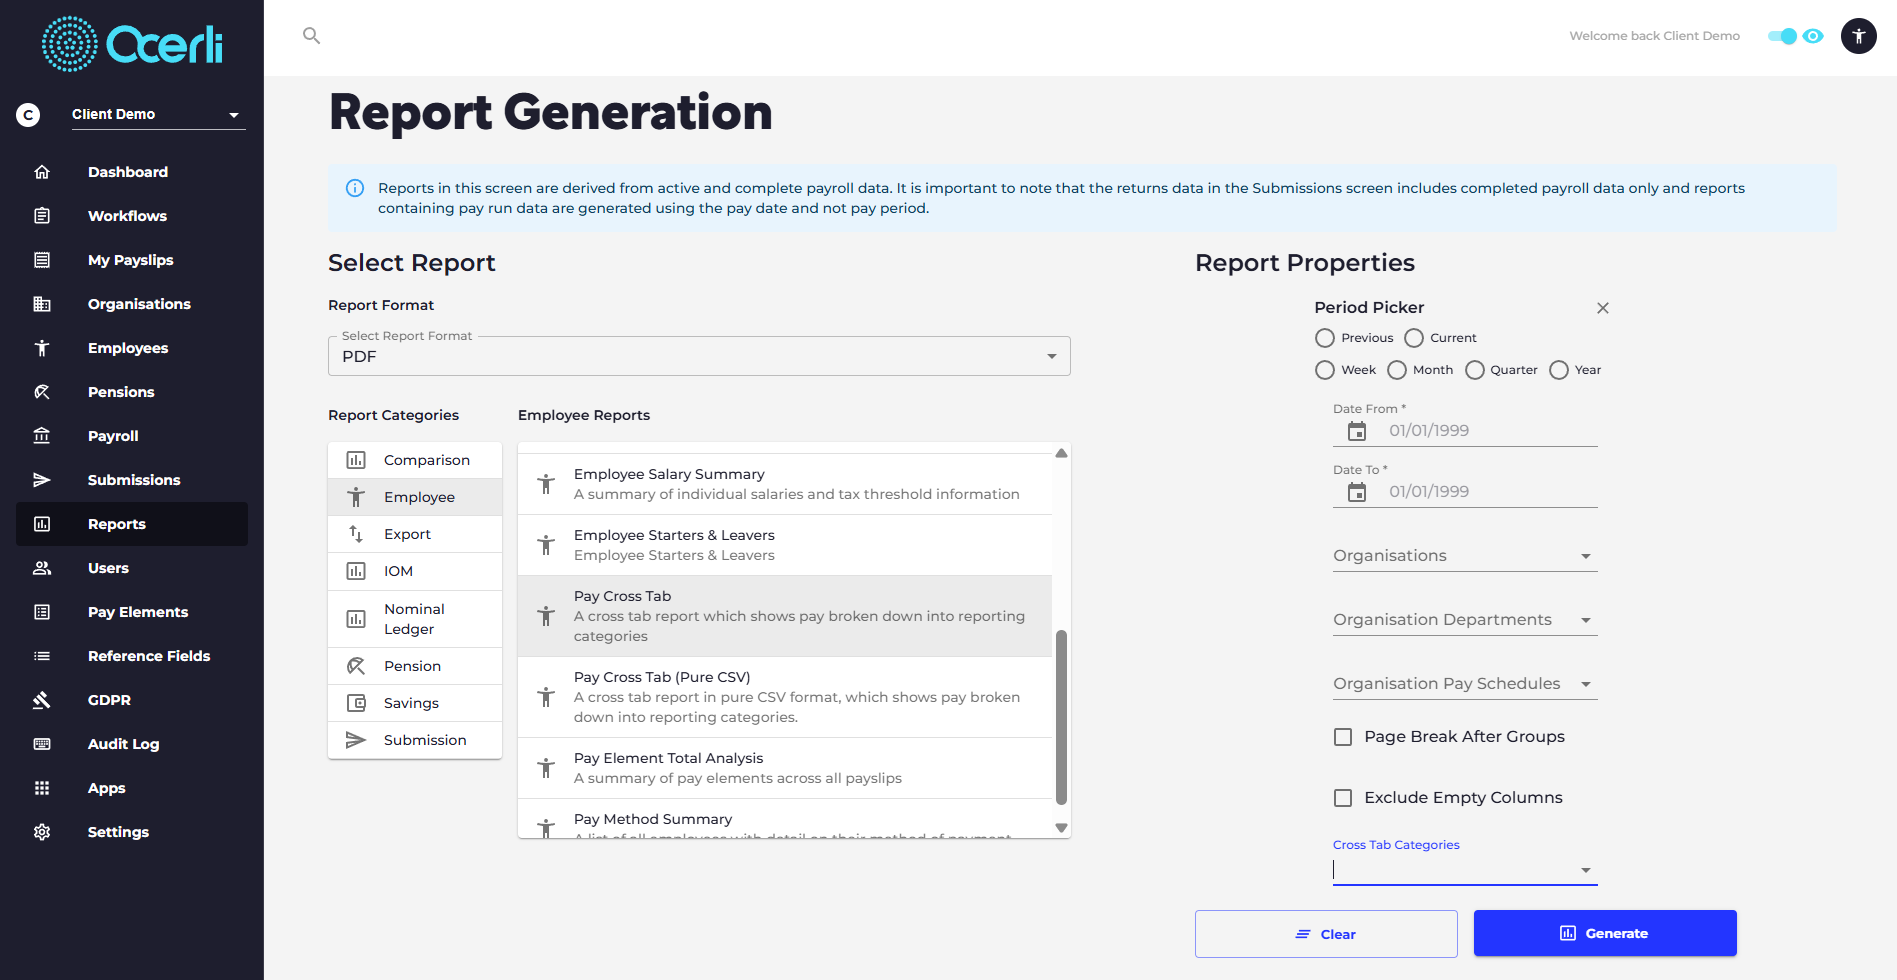The image size is (1897, 980).
Task: Close the Period Picker with the X
Action: (1603, 308)
